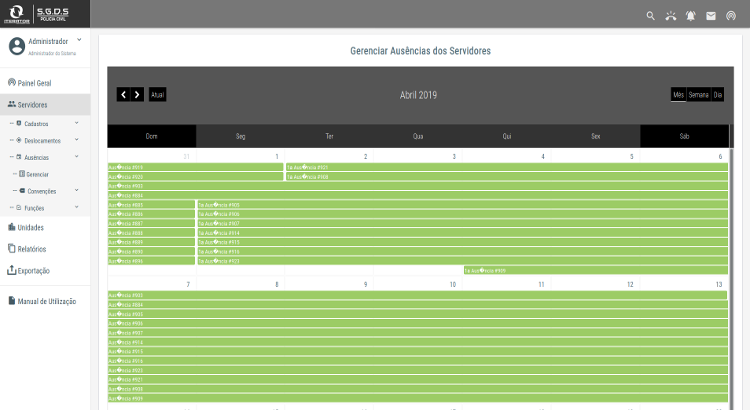Image resolution: width=750 pixels, height=410 pixels.
Task: Open event Ausência #896
Action: 151,261
